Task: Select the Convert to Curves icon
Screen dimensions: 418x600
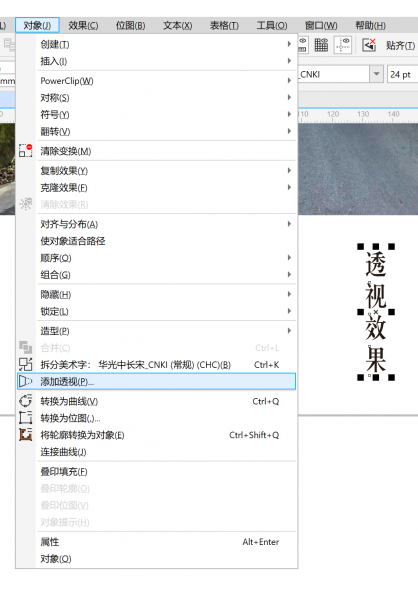Action: 25,401
